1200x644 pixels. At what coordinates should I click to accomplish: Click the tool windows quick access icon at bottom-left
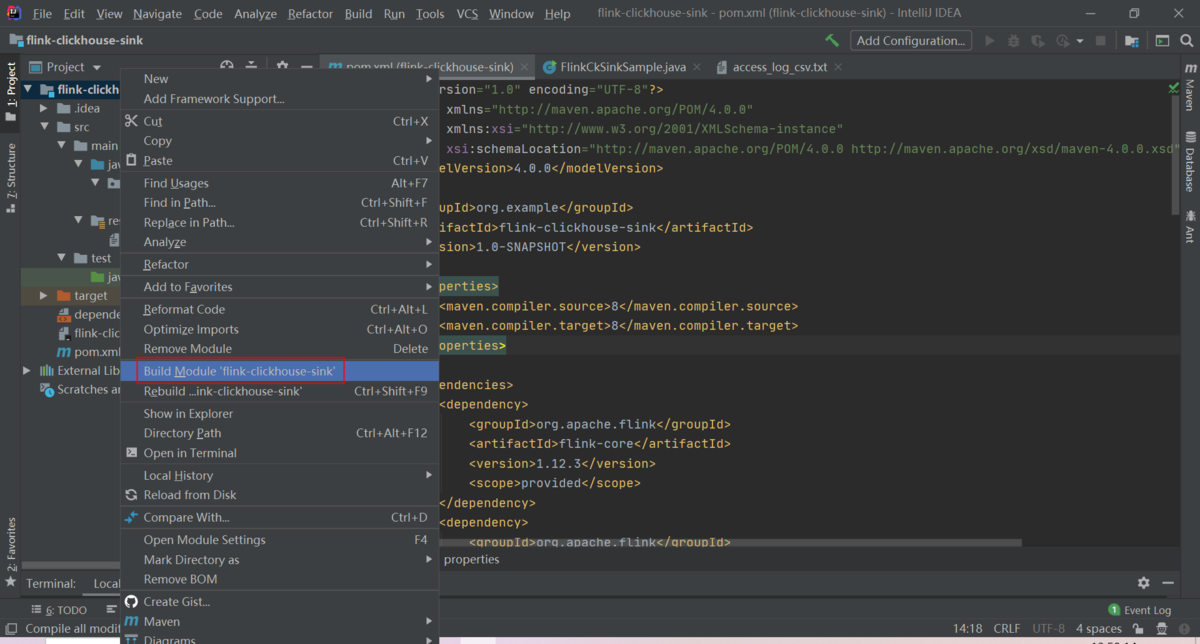[10, 629]
